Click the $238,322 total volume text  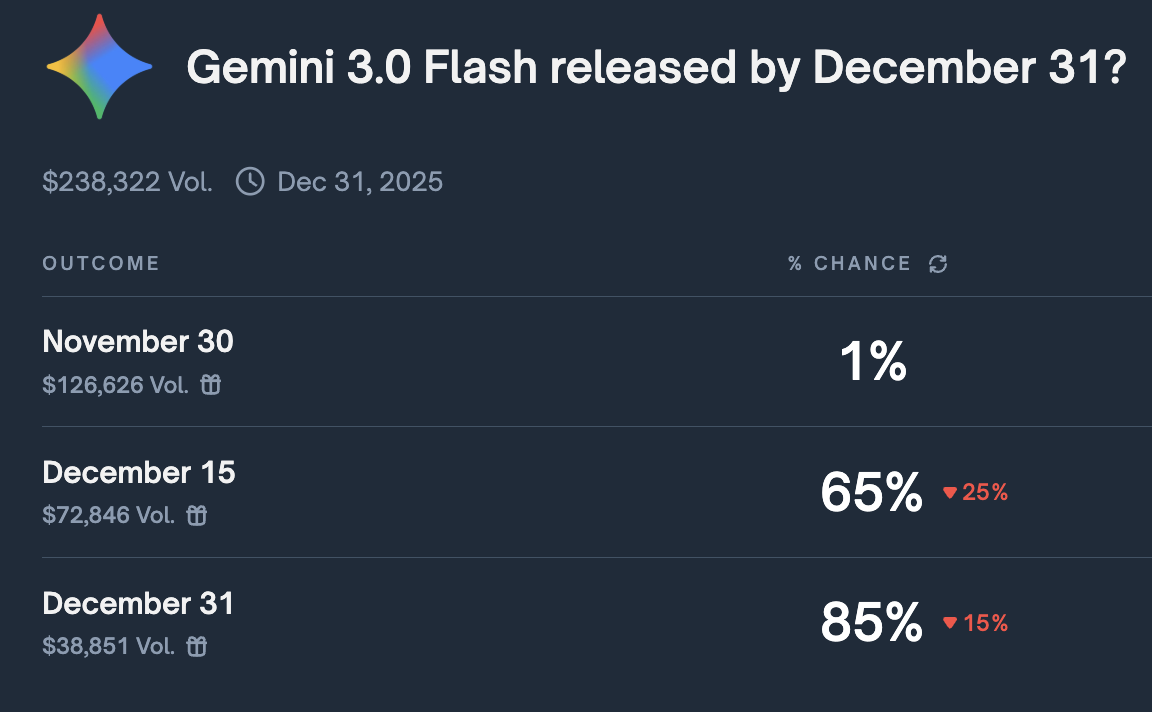tap(127, 182)
